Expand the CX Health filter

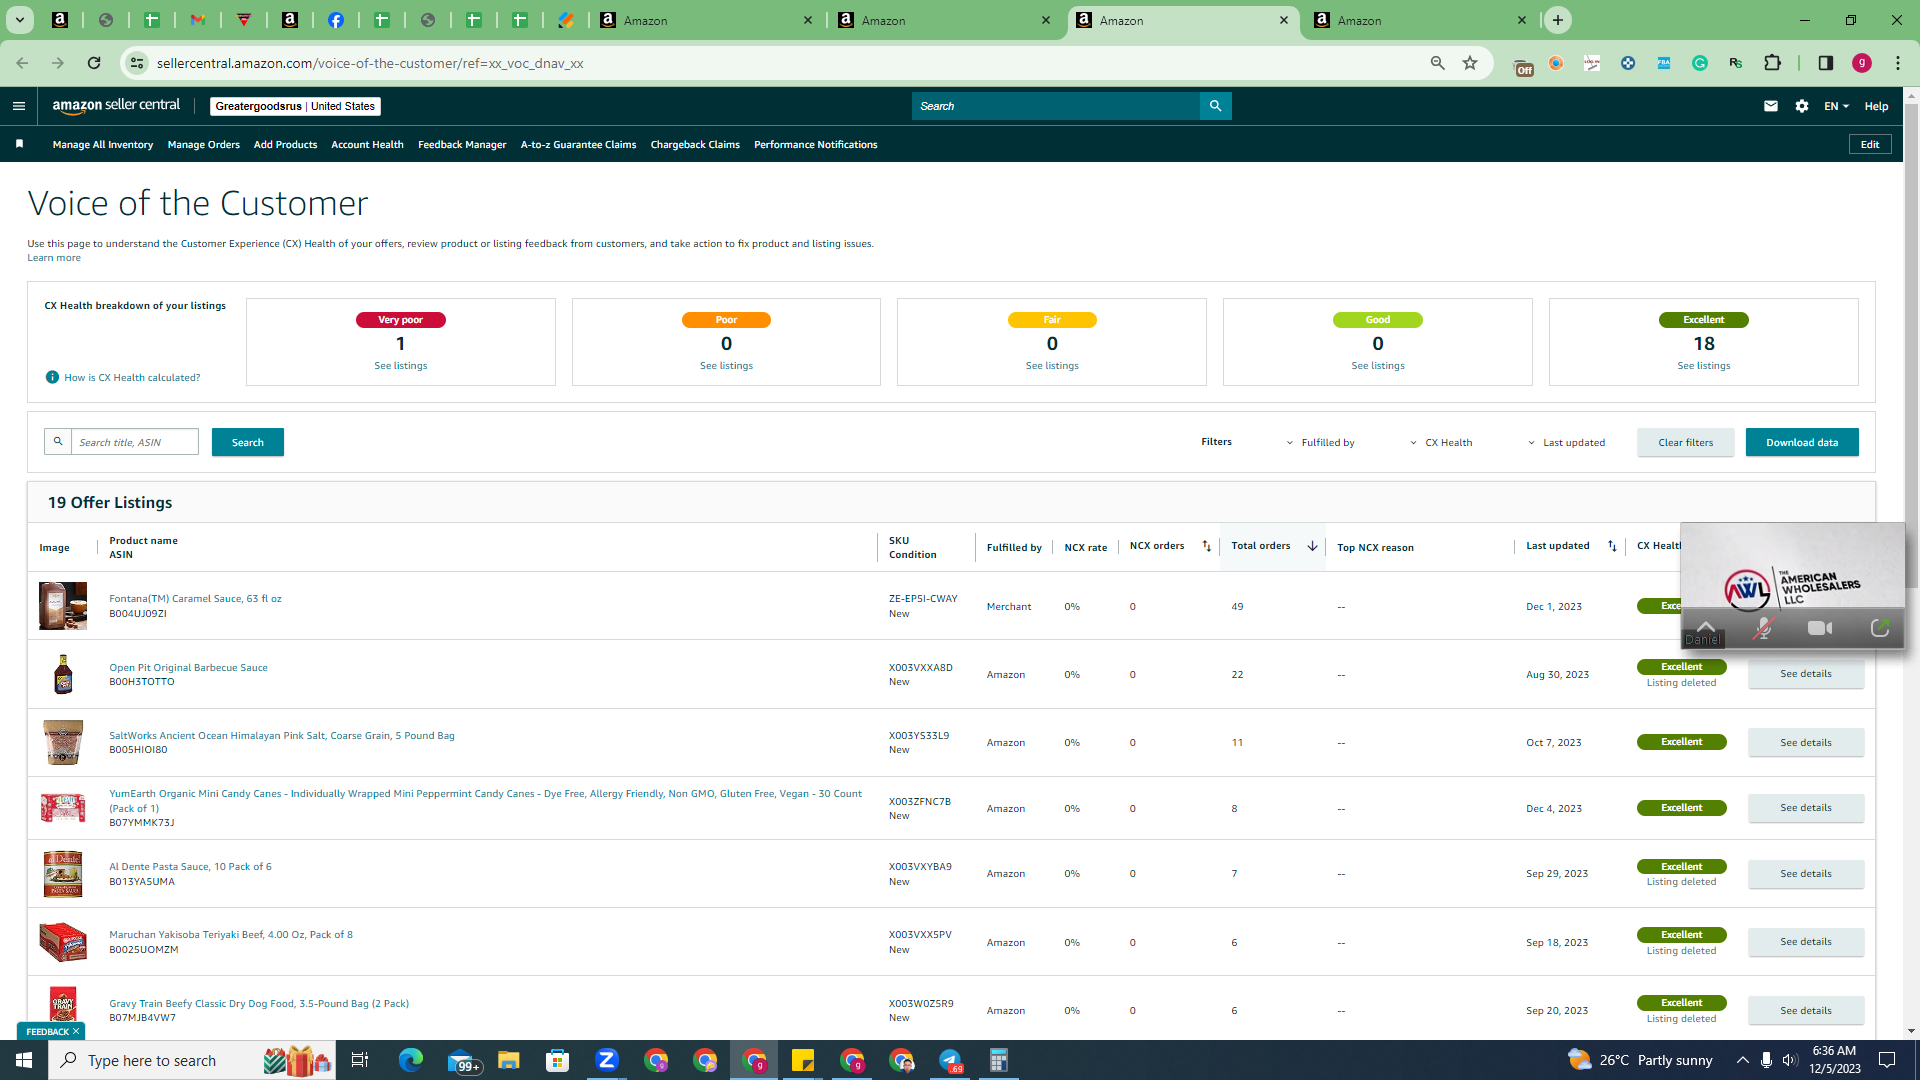point(1441,442)
